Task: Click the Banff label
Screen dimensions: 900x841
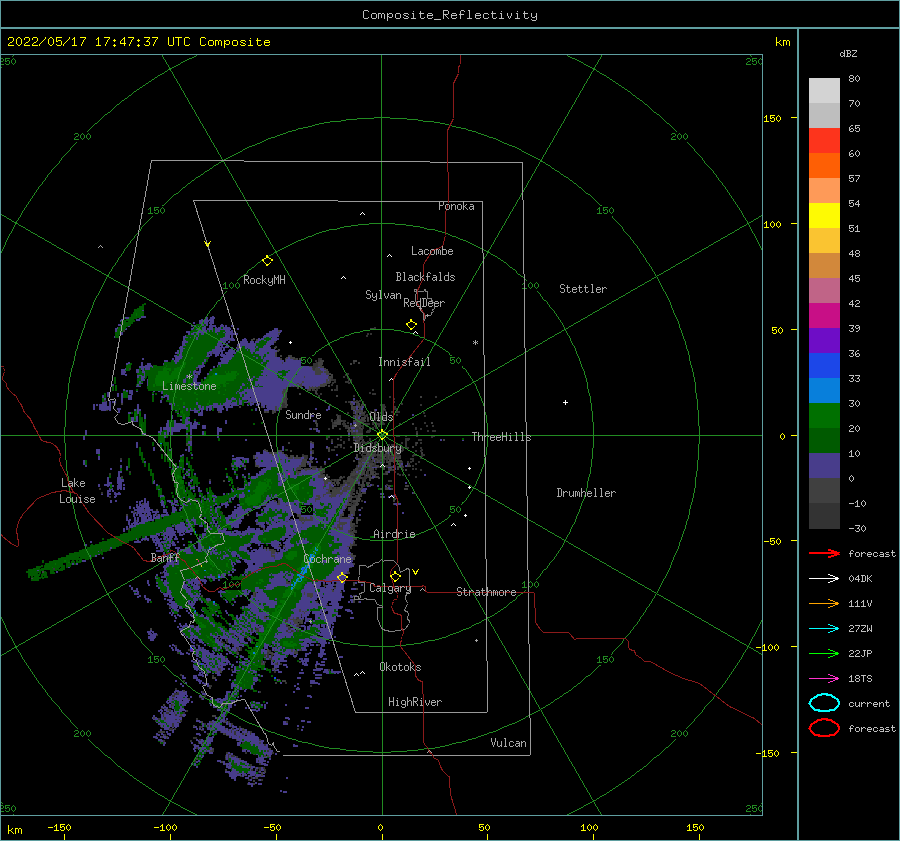Action: tap(165, 557)
